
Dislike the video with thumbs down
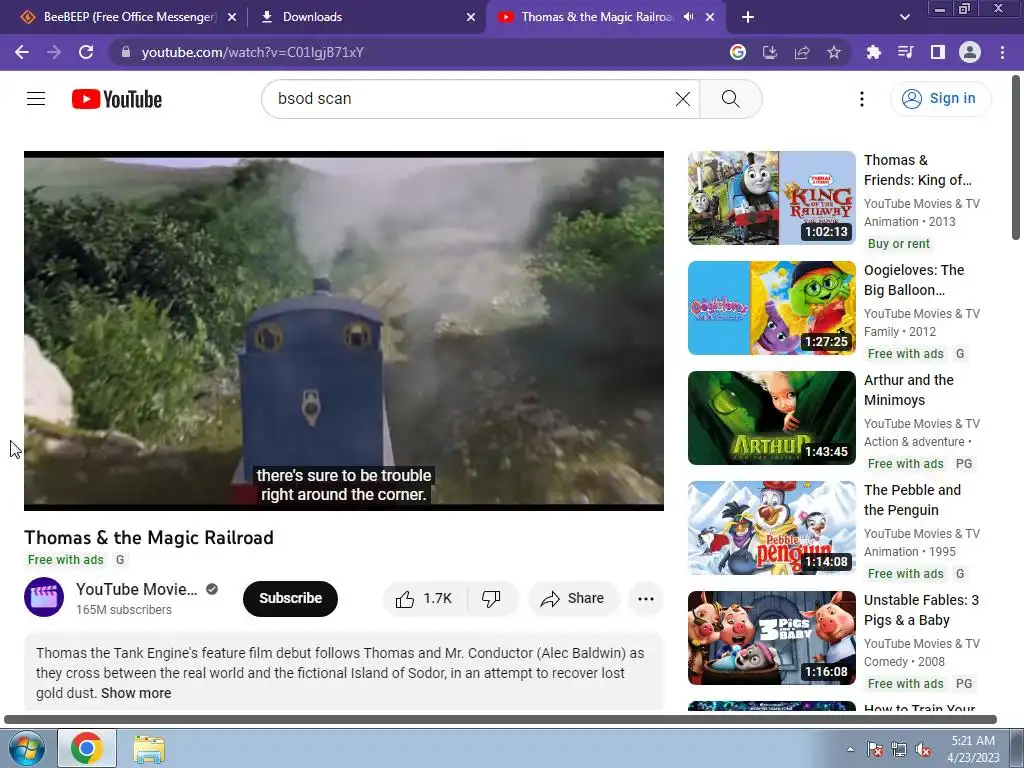pos(491,598)
